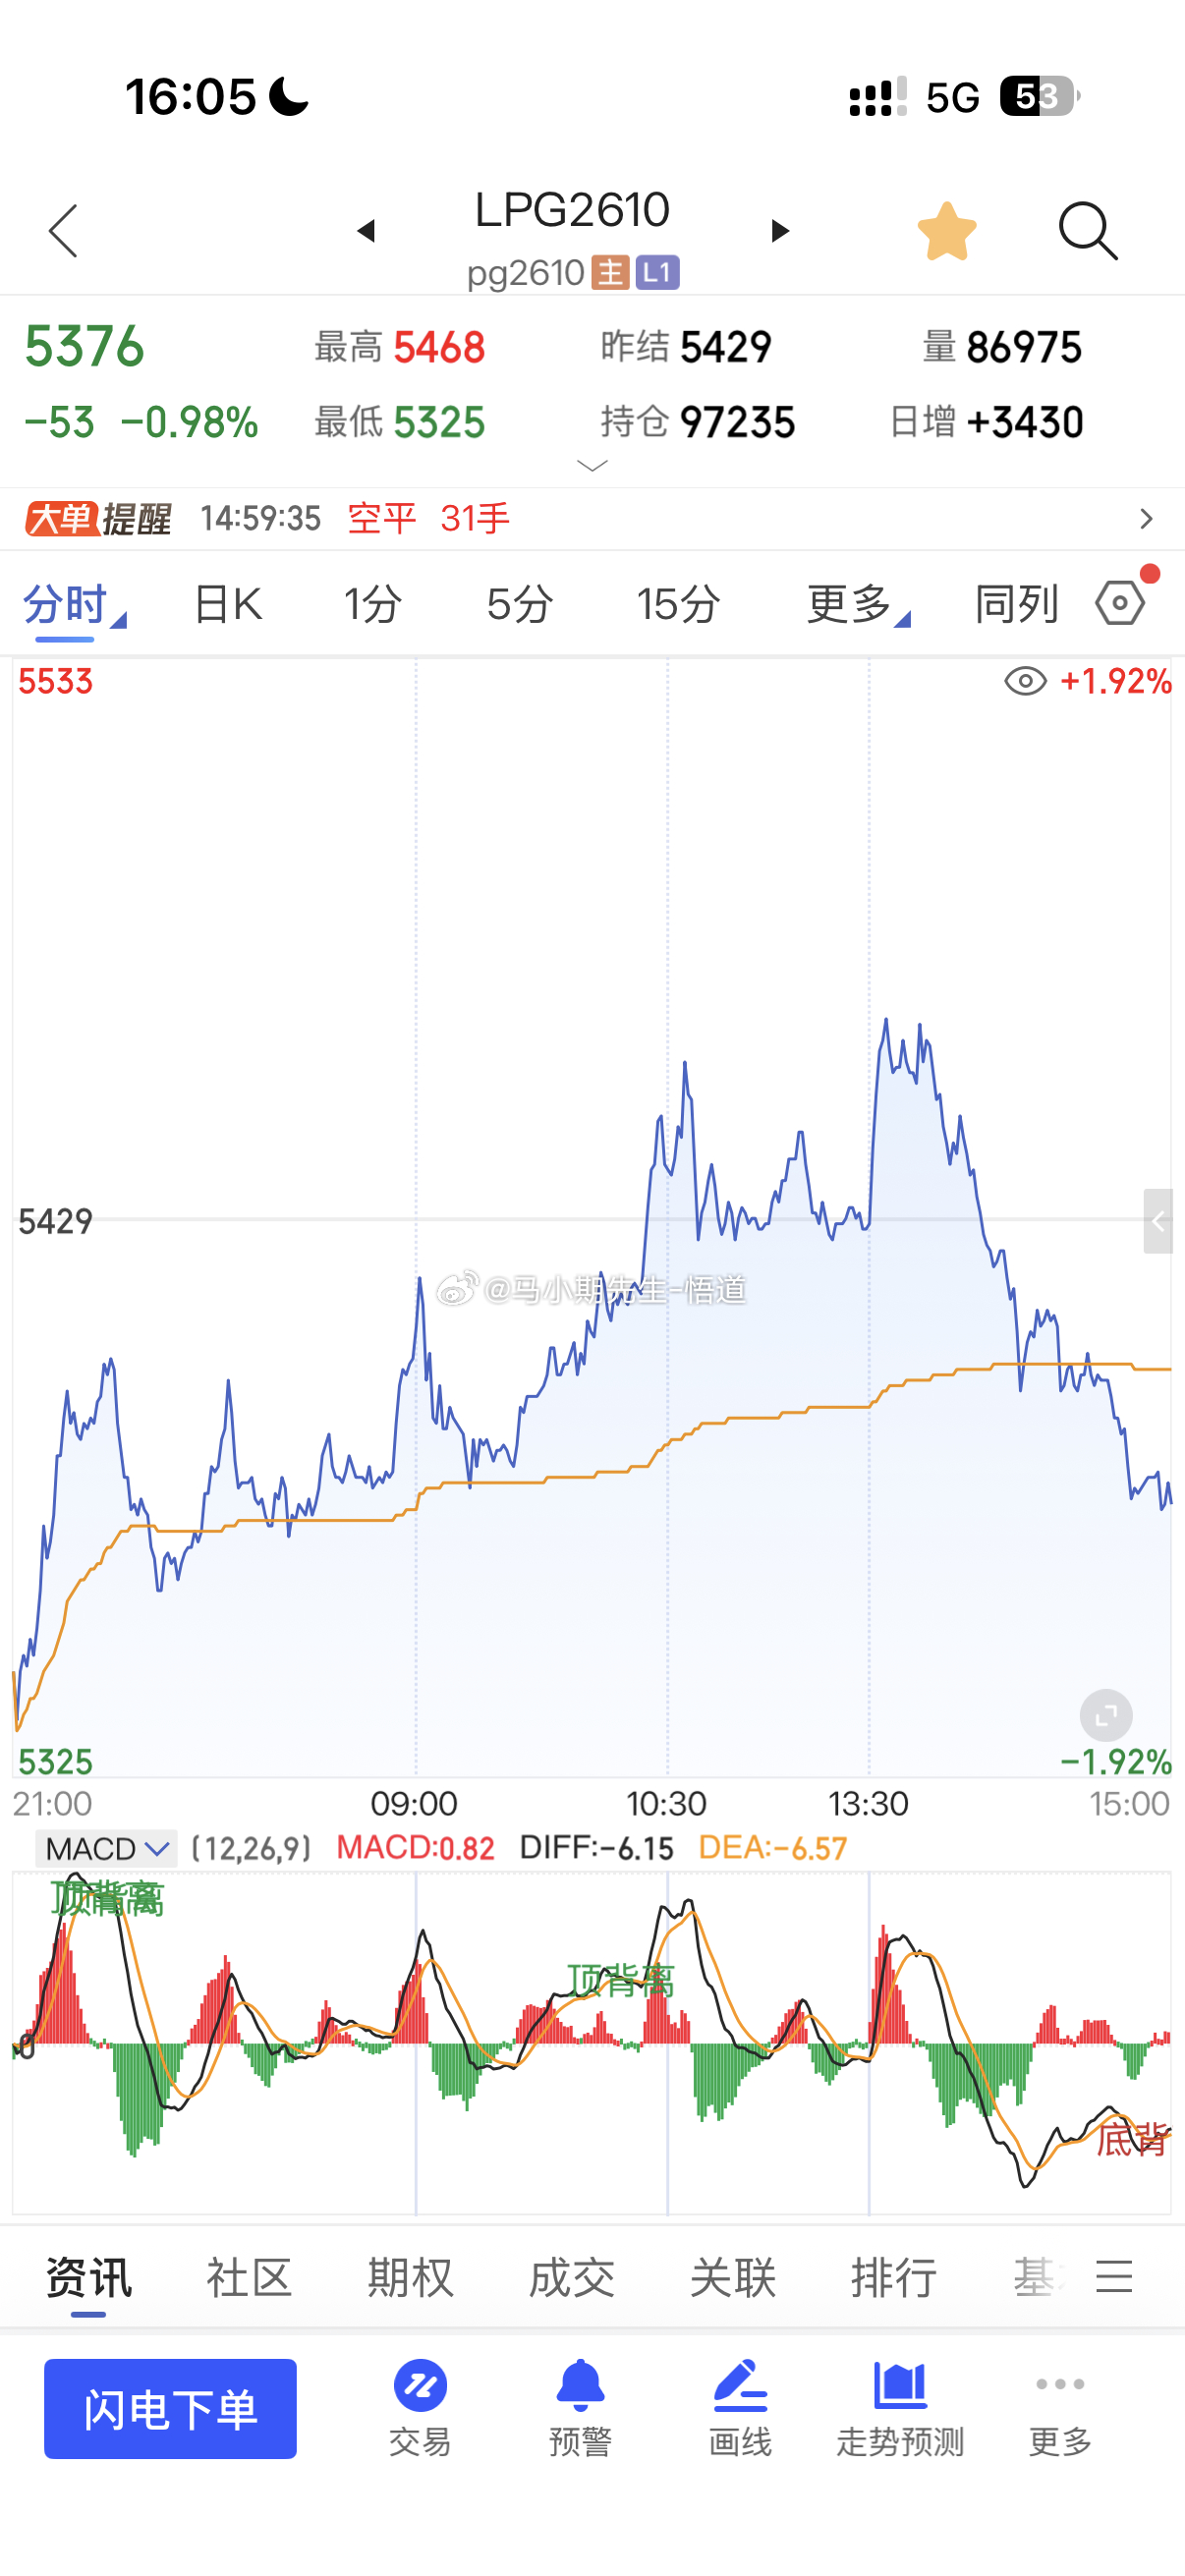This screenshot has height=2576, width=1185.
Task: Open the search magnifier icon
Action: click(x=1088, y=231)
